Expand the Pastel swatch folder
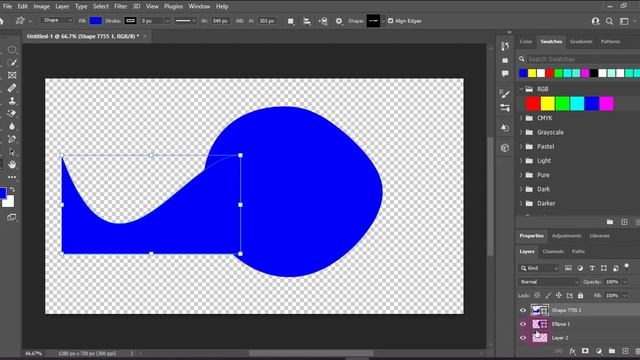 point(521,147)
